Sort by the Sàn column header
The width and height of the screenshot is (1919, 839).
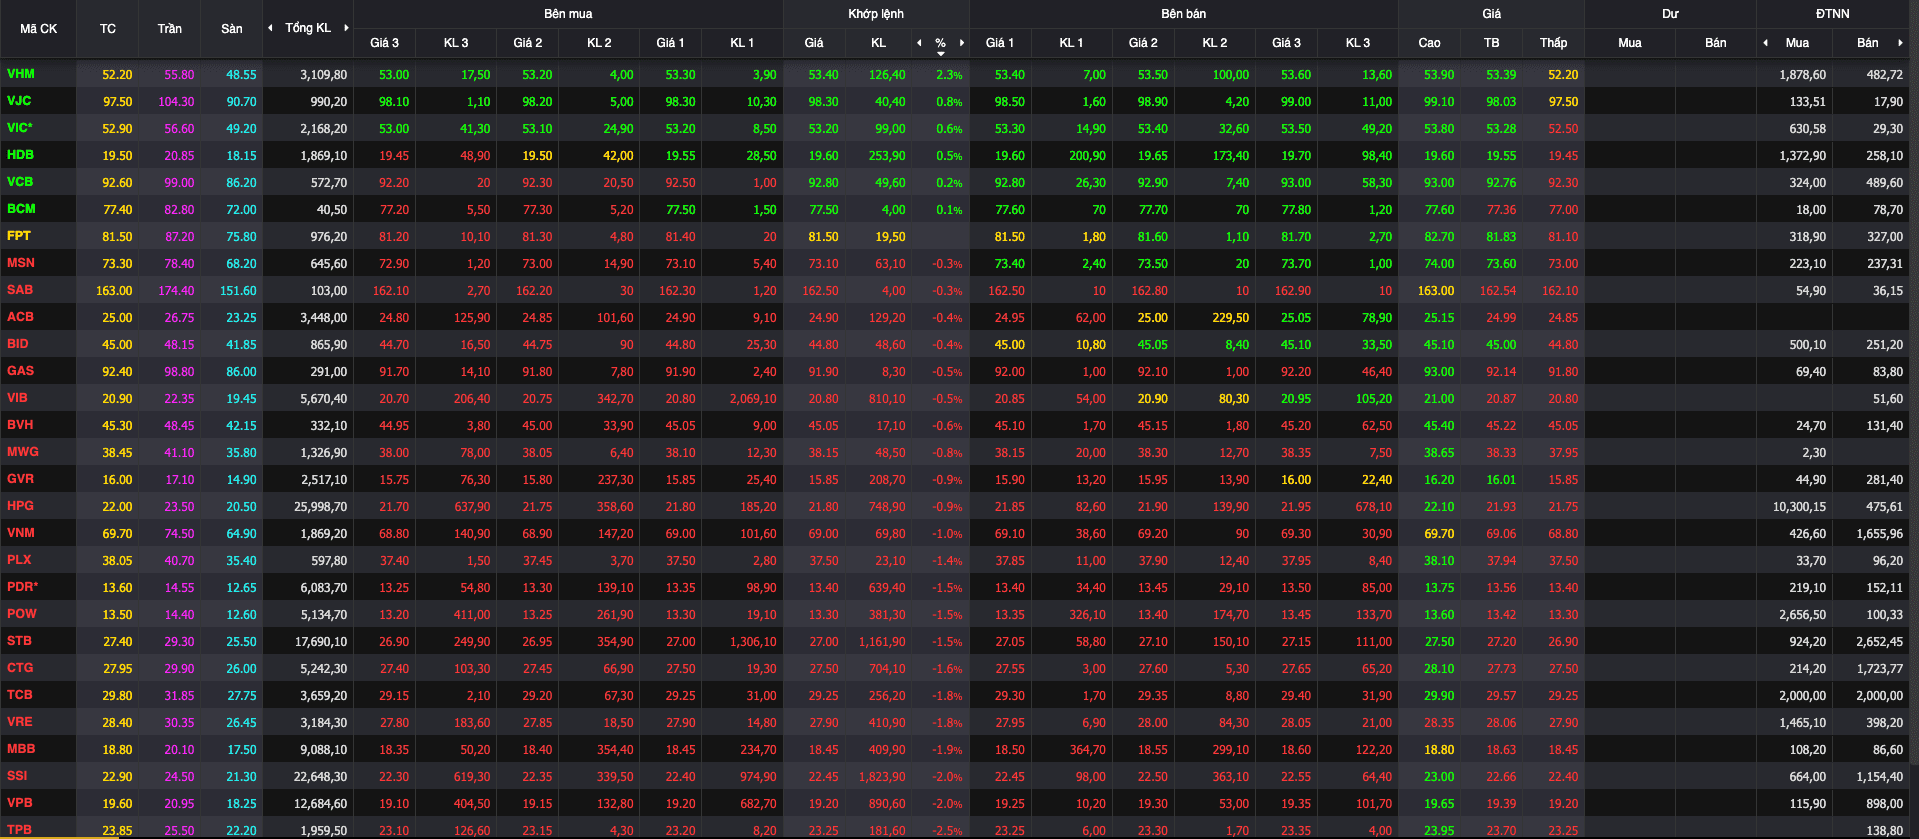click(232, 29)
